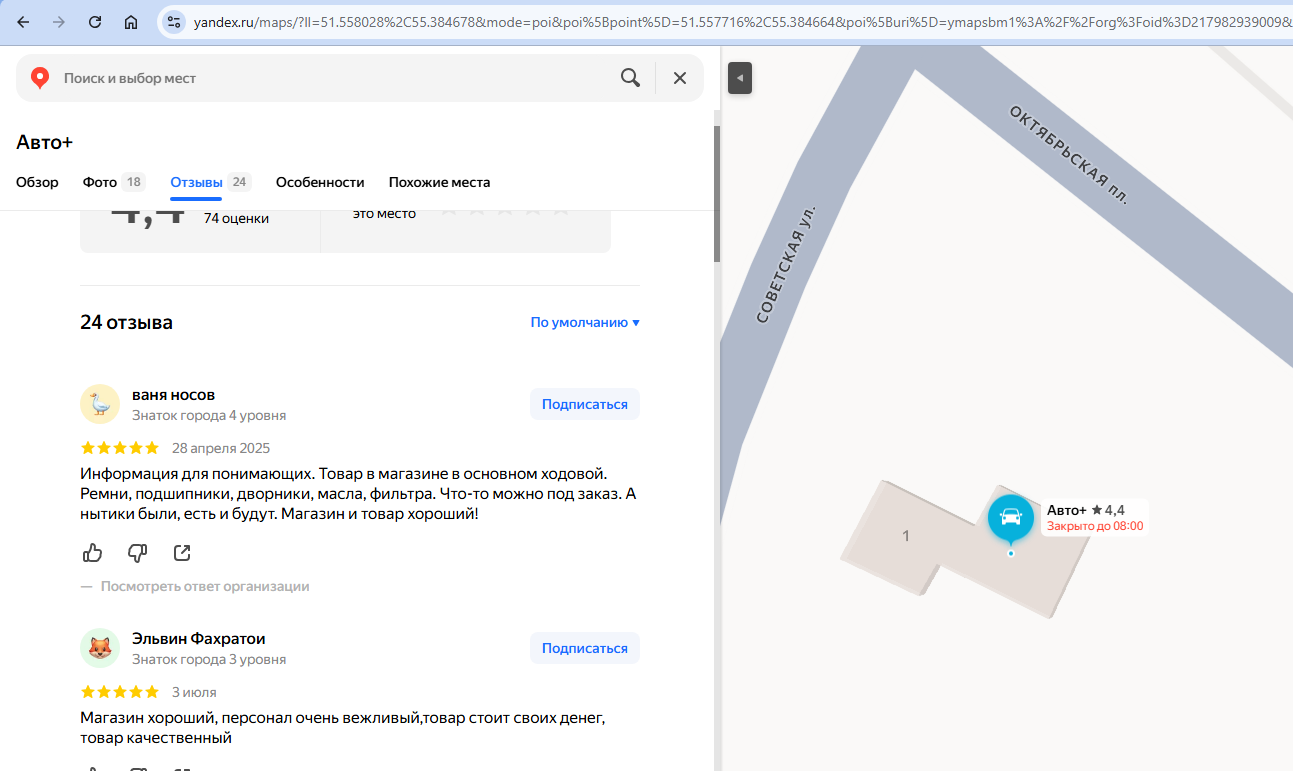Click review text starting Магазин хороший
The image size is (1293, 771).
[x=343, y=728]
